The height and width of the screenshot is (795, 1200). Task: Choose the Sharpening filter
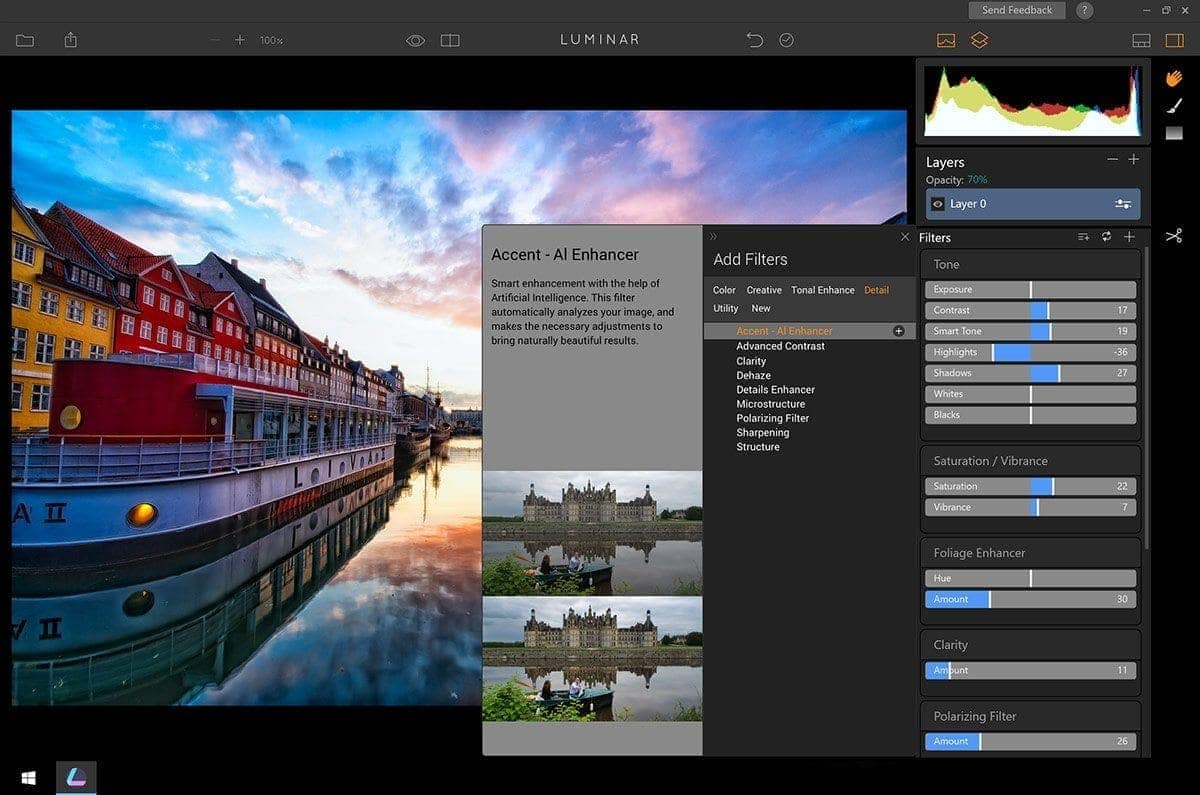coord(763,433)
